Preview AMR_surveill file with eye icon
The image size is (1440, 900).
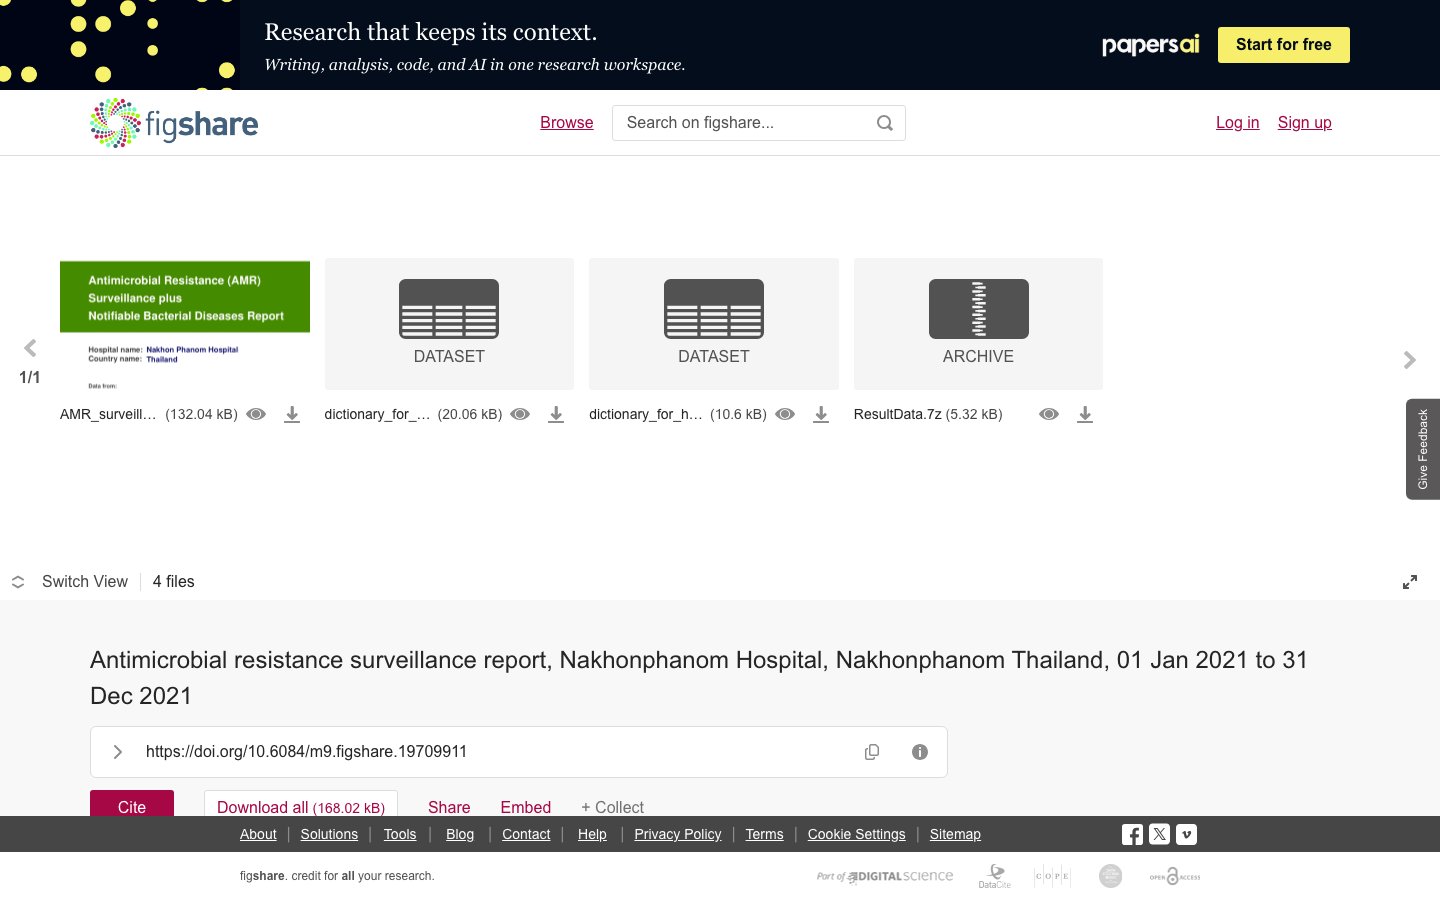click(256, 414)
